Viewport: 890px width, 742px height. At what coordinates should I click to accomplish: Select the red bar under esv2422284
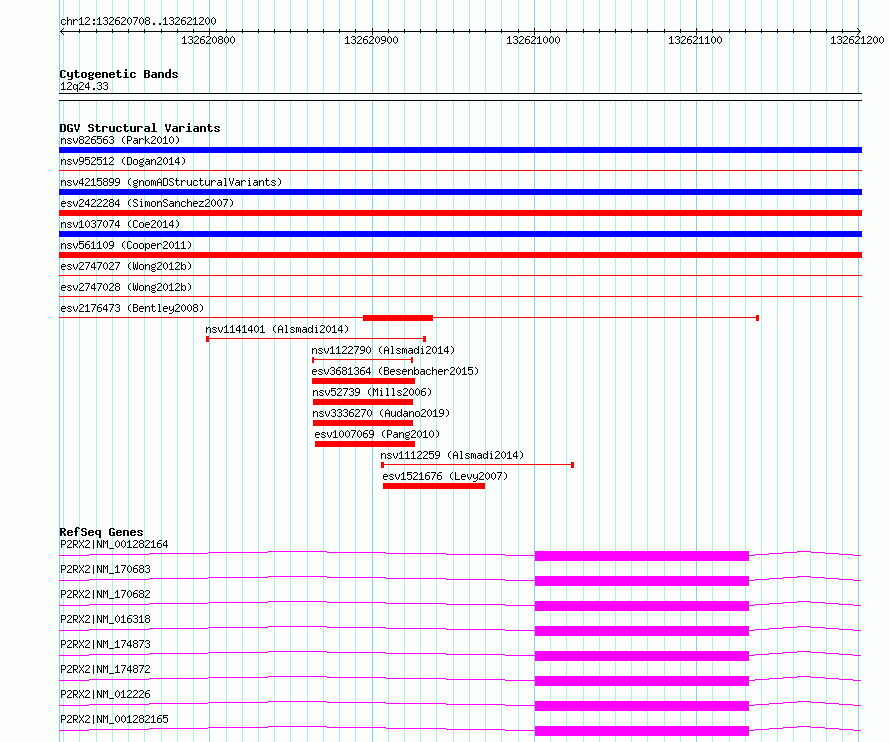click(460, 213)
